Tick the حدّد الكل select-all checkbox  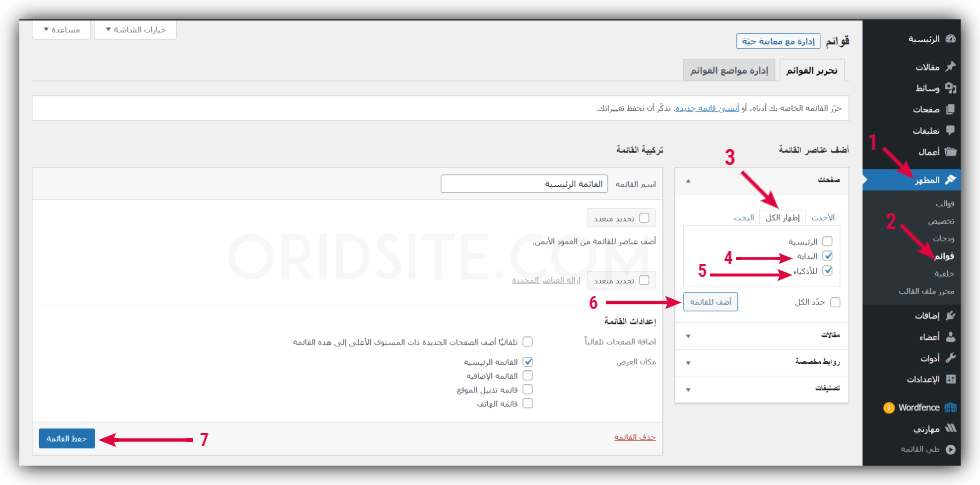point(835,302)
